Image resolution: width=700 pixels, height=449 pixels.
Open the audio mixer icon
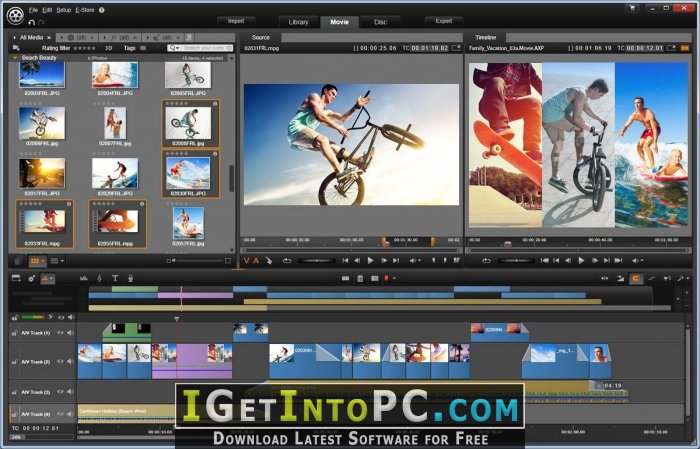point(84,278)
